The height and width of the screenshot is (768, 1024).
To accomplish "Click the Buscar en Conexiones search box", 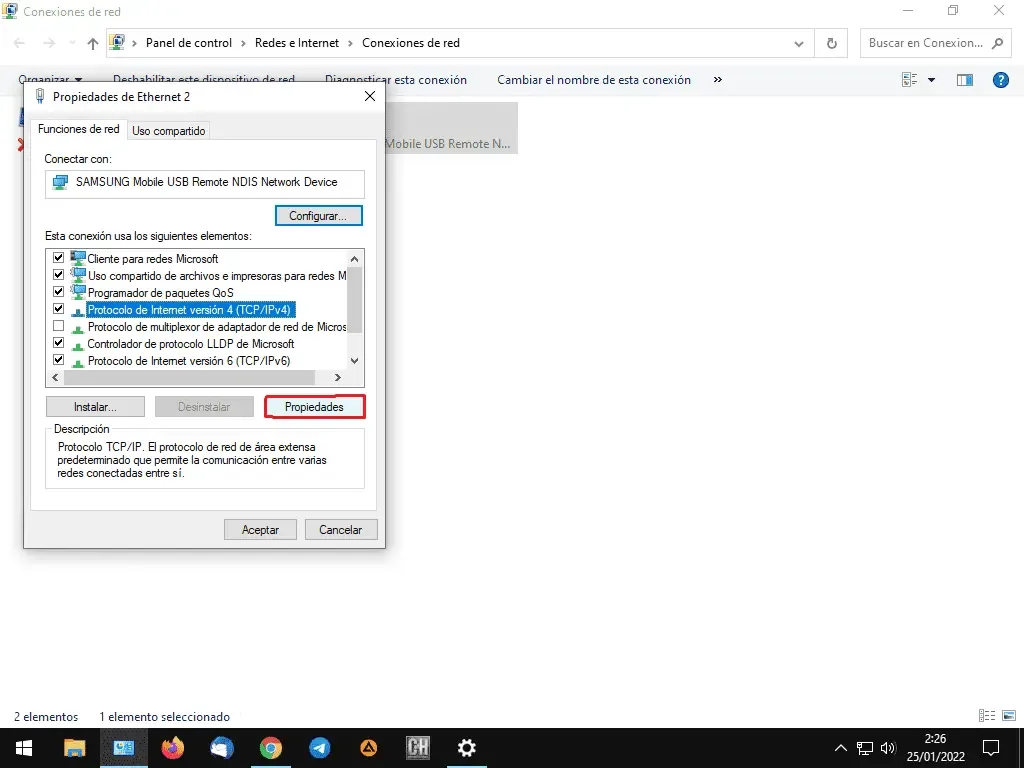I will coord(935,43).
